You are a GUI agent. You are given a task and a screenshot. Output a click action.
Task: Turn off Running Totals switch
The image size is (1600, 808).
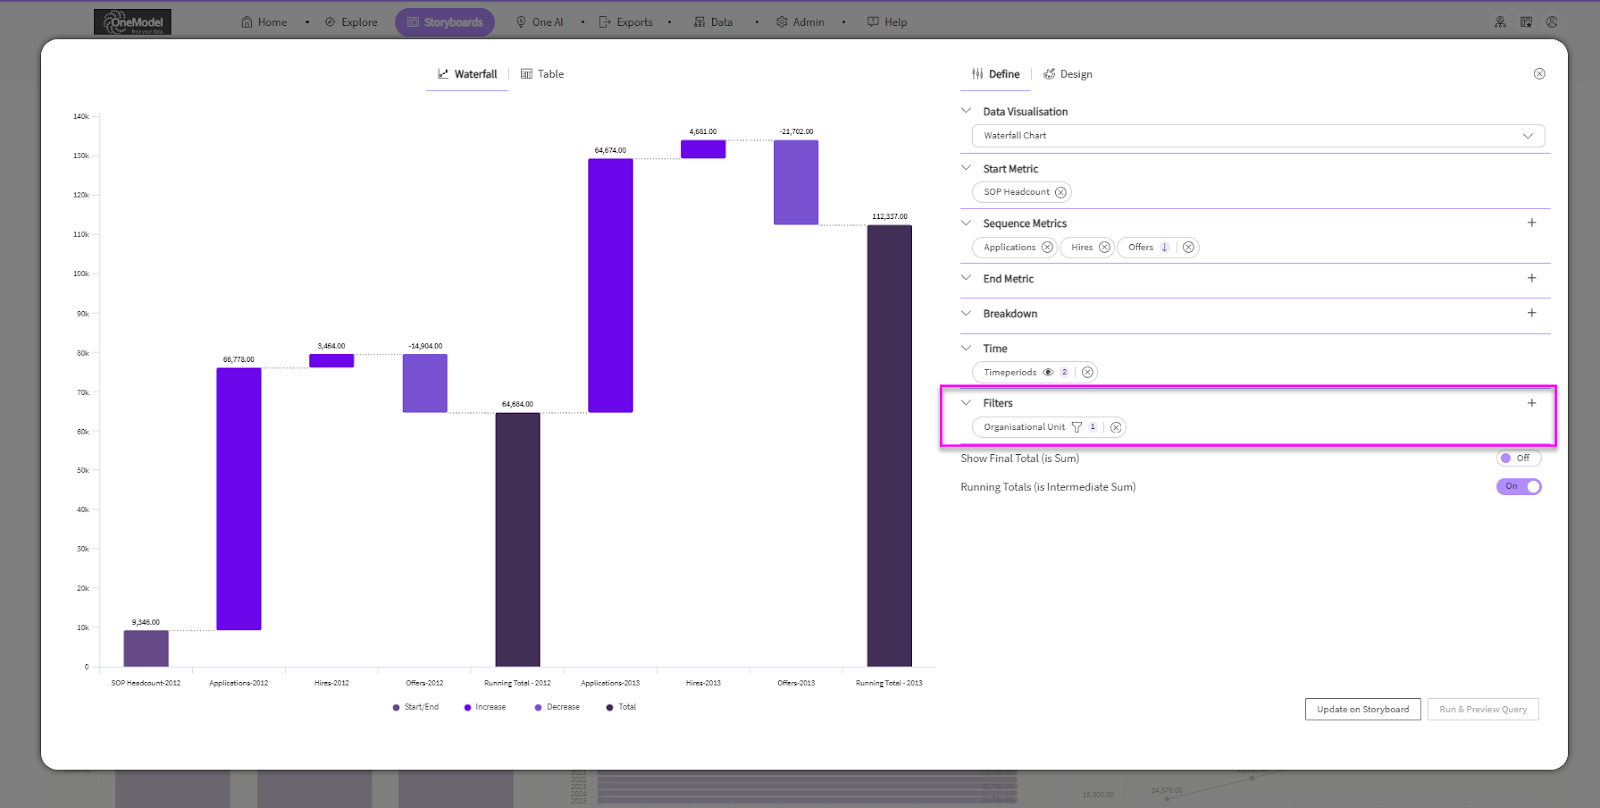pyautogui.click(x=1518, y=487)
